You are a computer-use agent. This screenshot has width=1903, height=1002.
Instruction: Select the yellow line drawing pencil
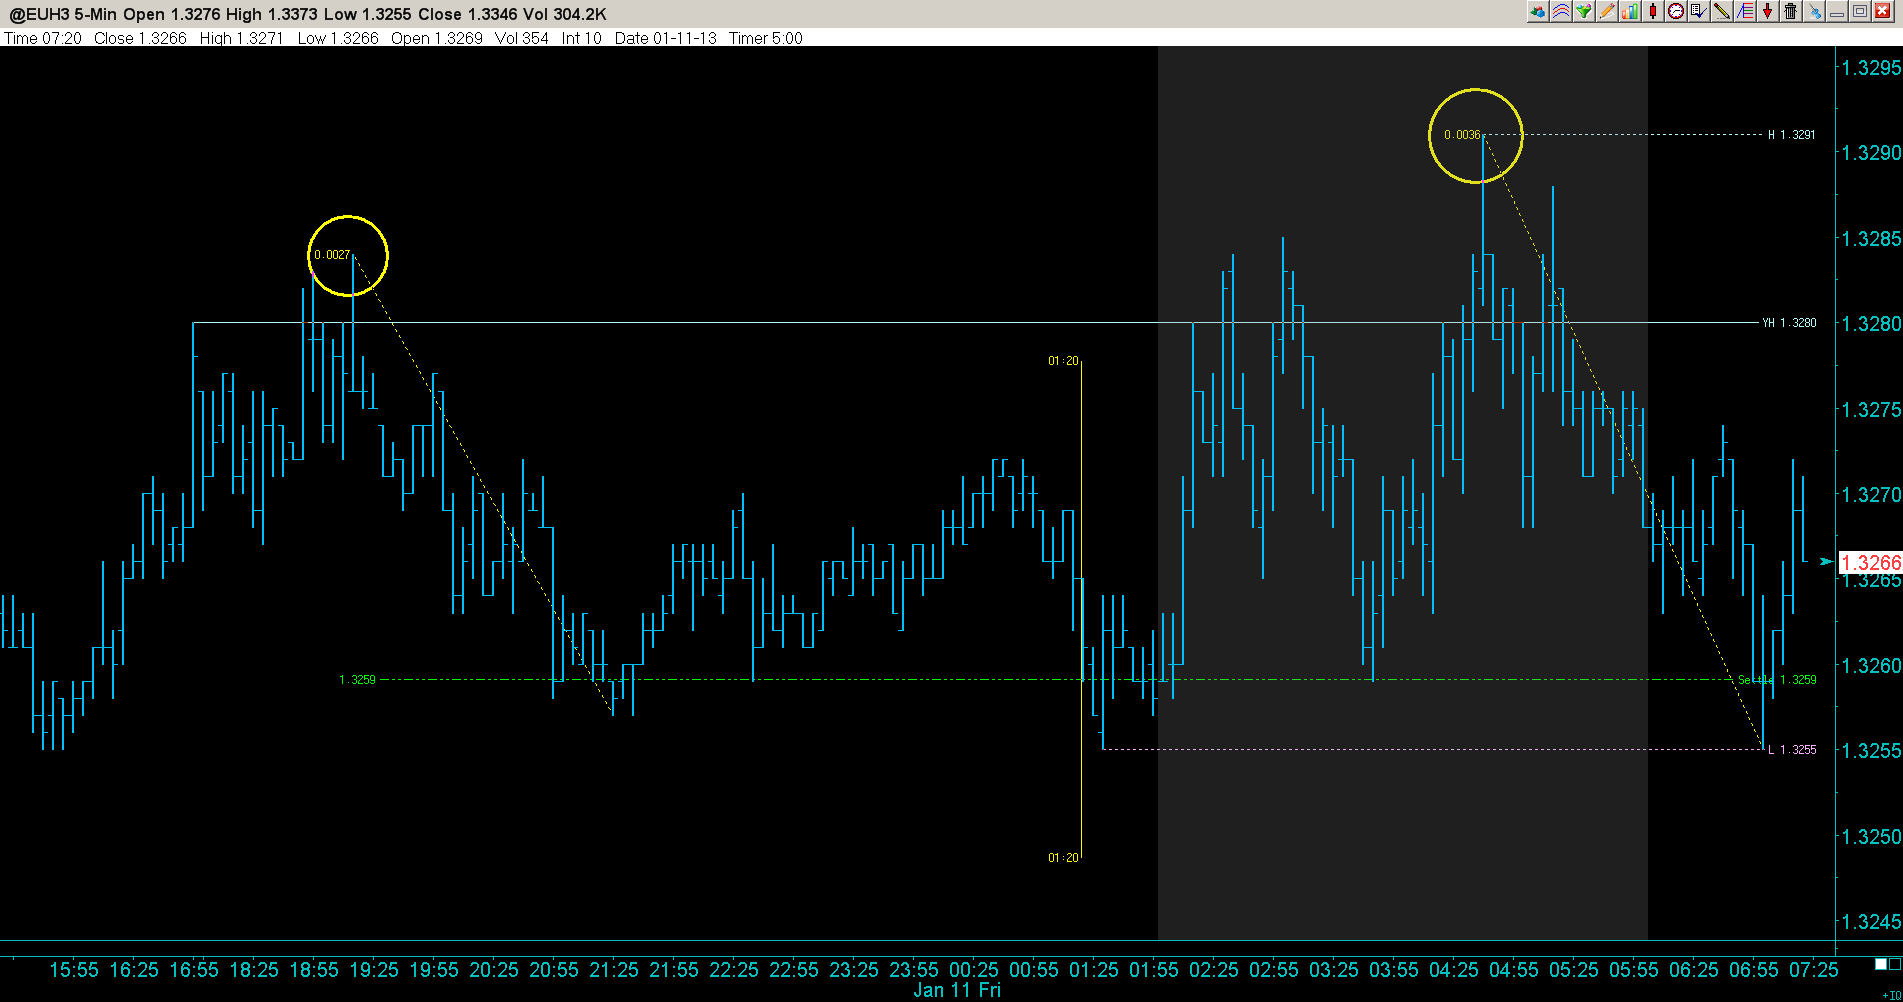1722,11
